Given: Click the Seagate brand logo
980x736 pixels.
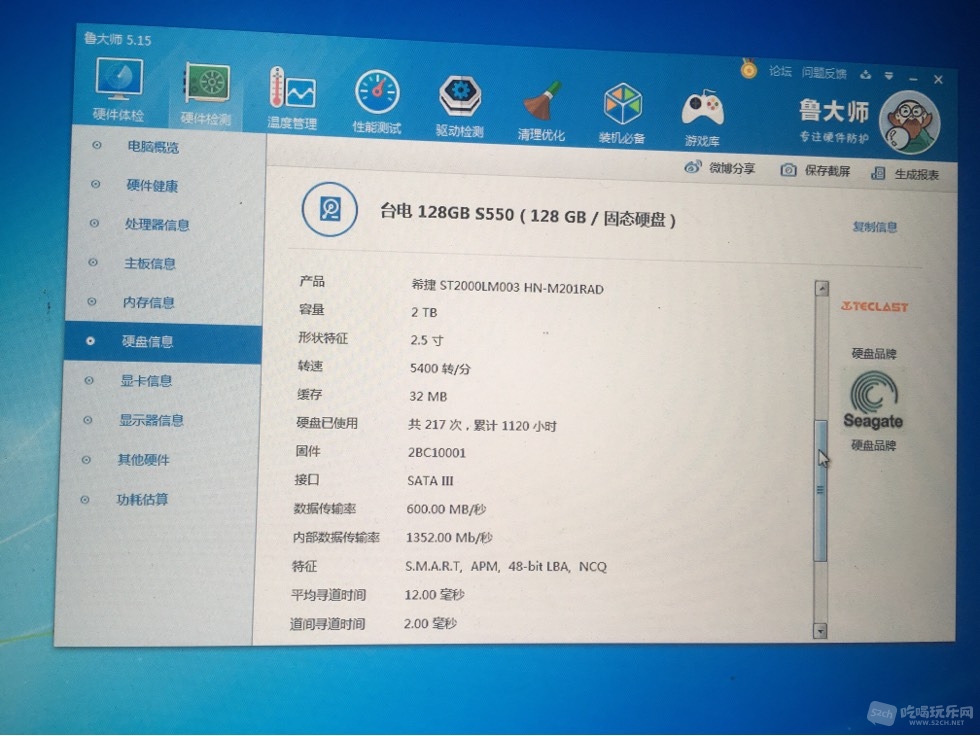Looking at the screenshot, I should pyautogui.click(x=873, y=400).
